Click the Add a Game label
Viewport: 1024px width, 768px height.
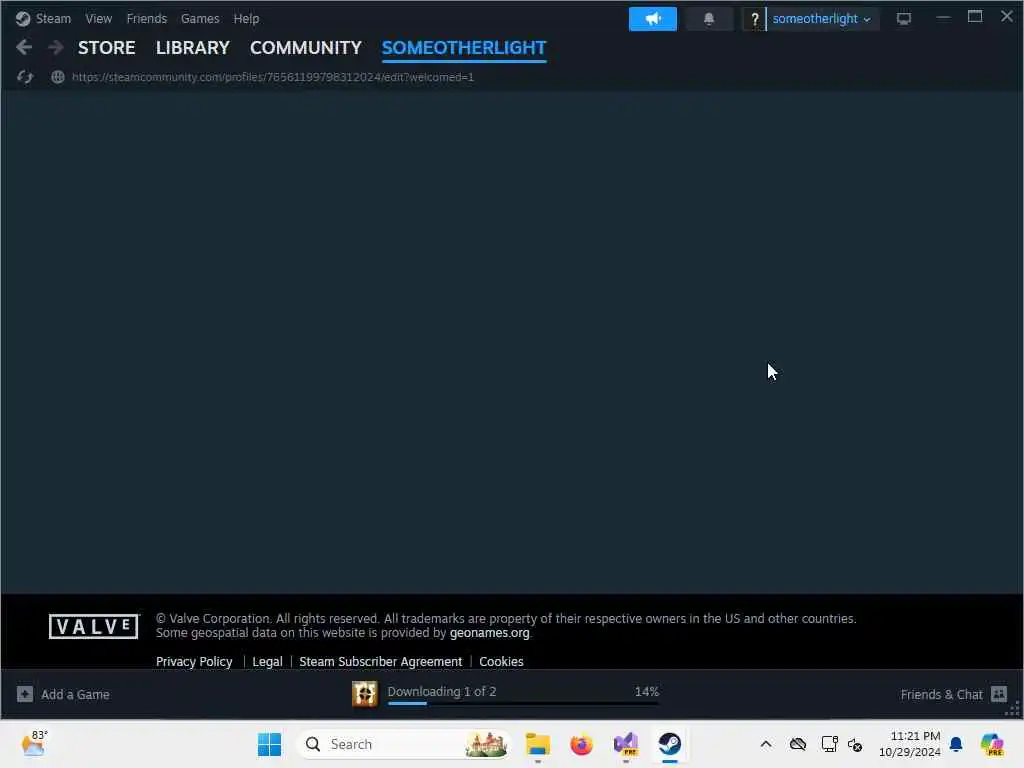pyautogui.click(x=75, y=694)
